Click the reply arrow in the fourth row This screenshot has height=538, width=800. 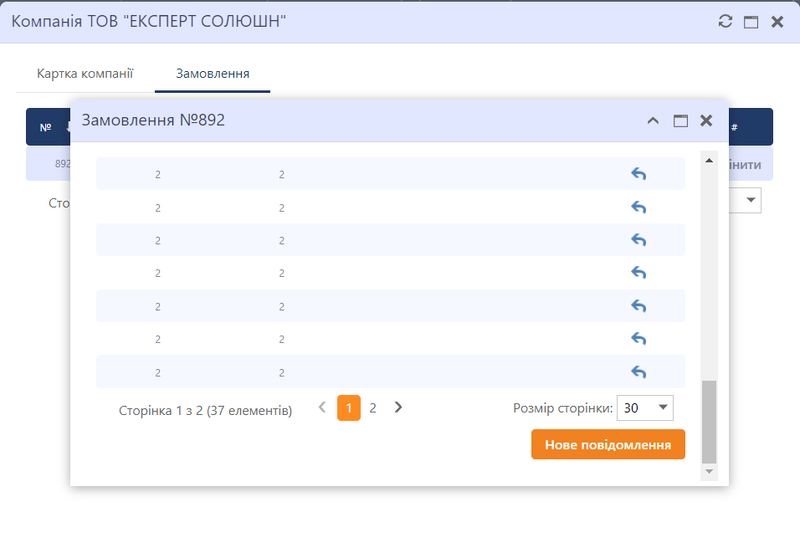(x=639, y=273)
